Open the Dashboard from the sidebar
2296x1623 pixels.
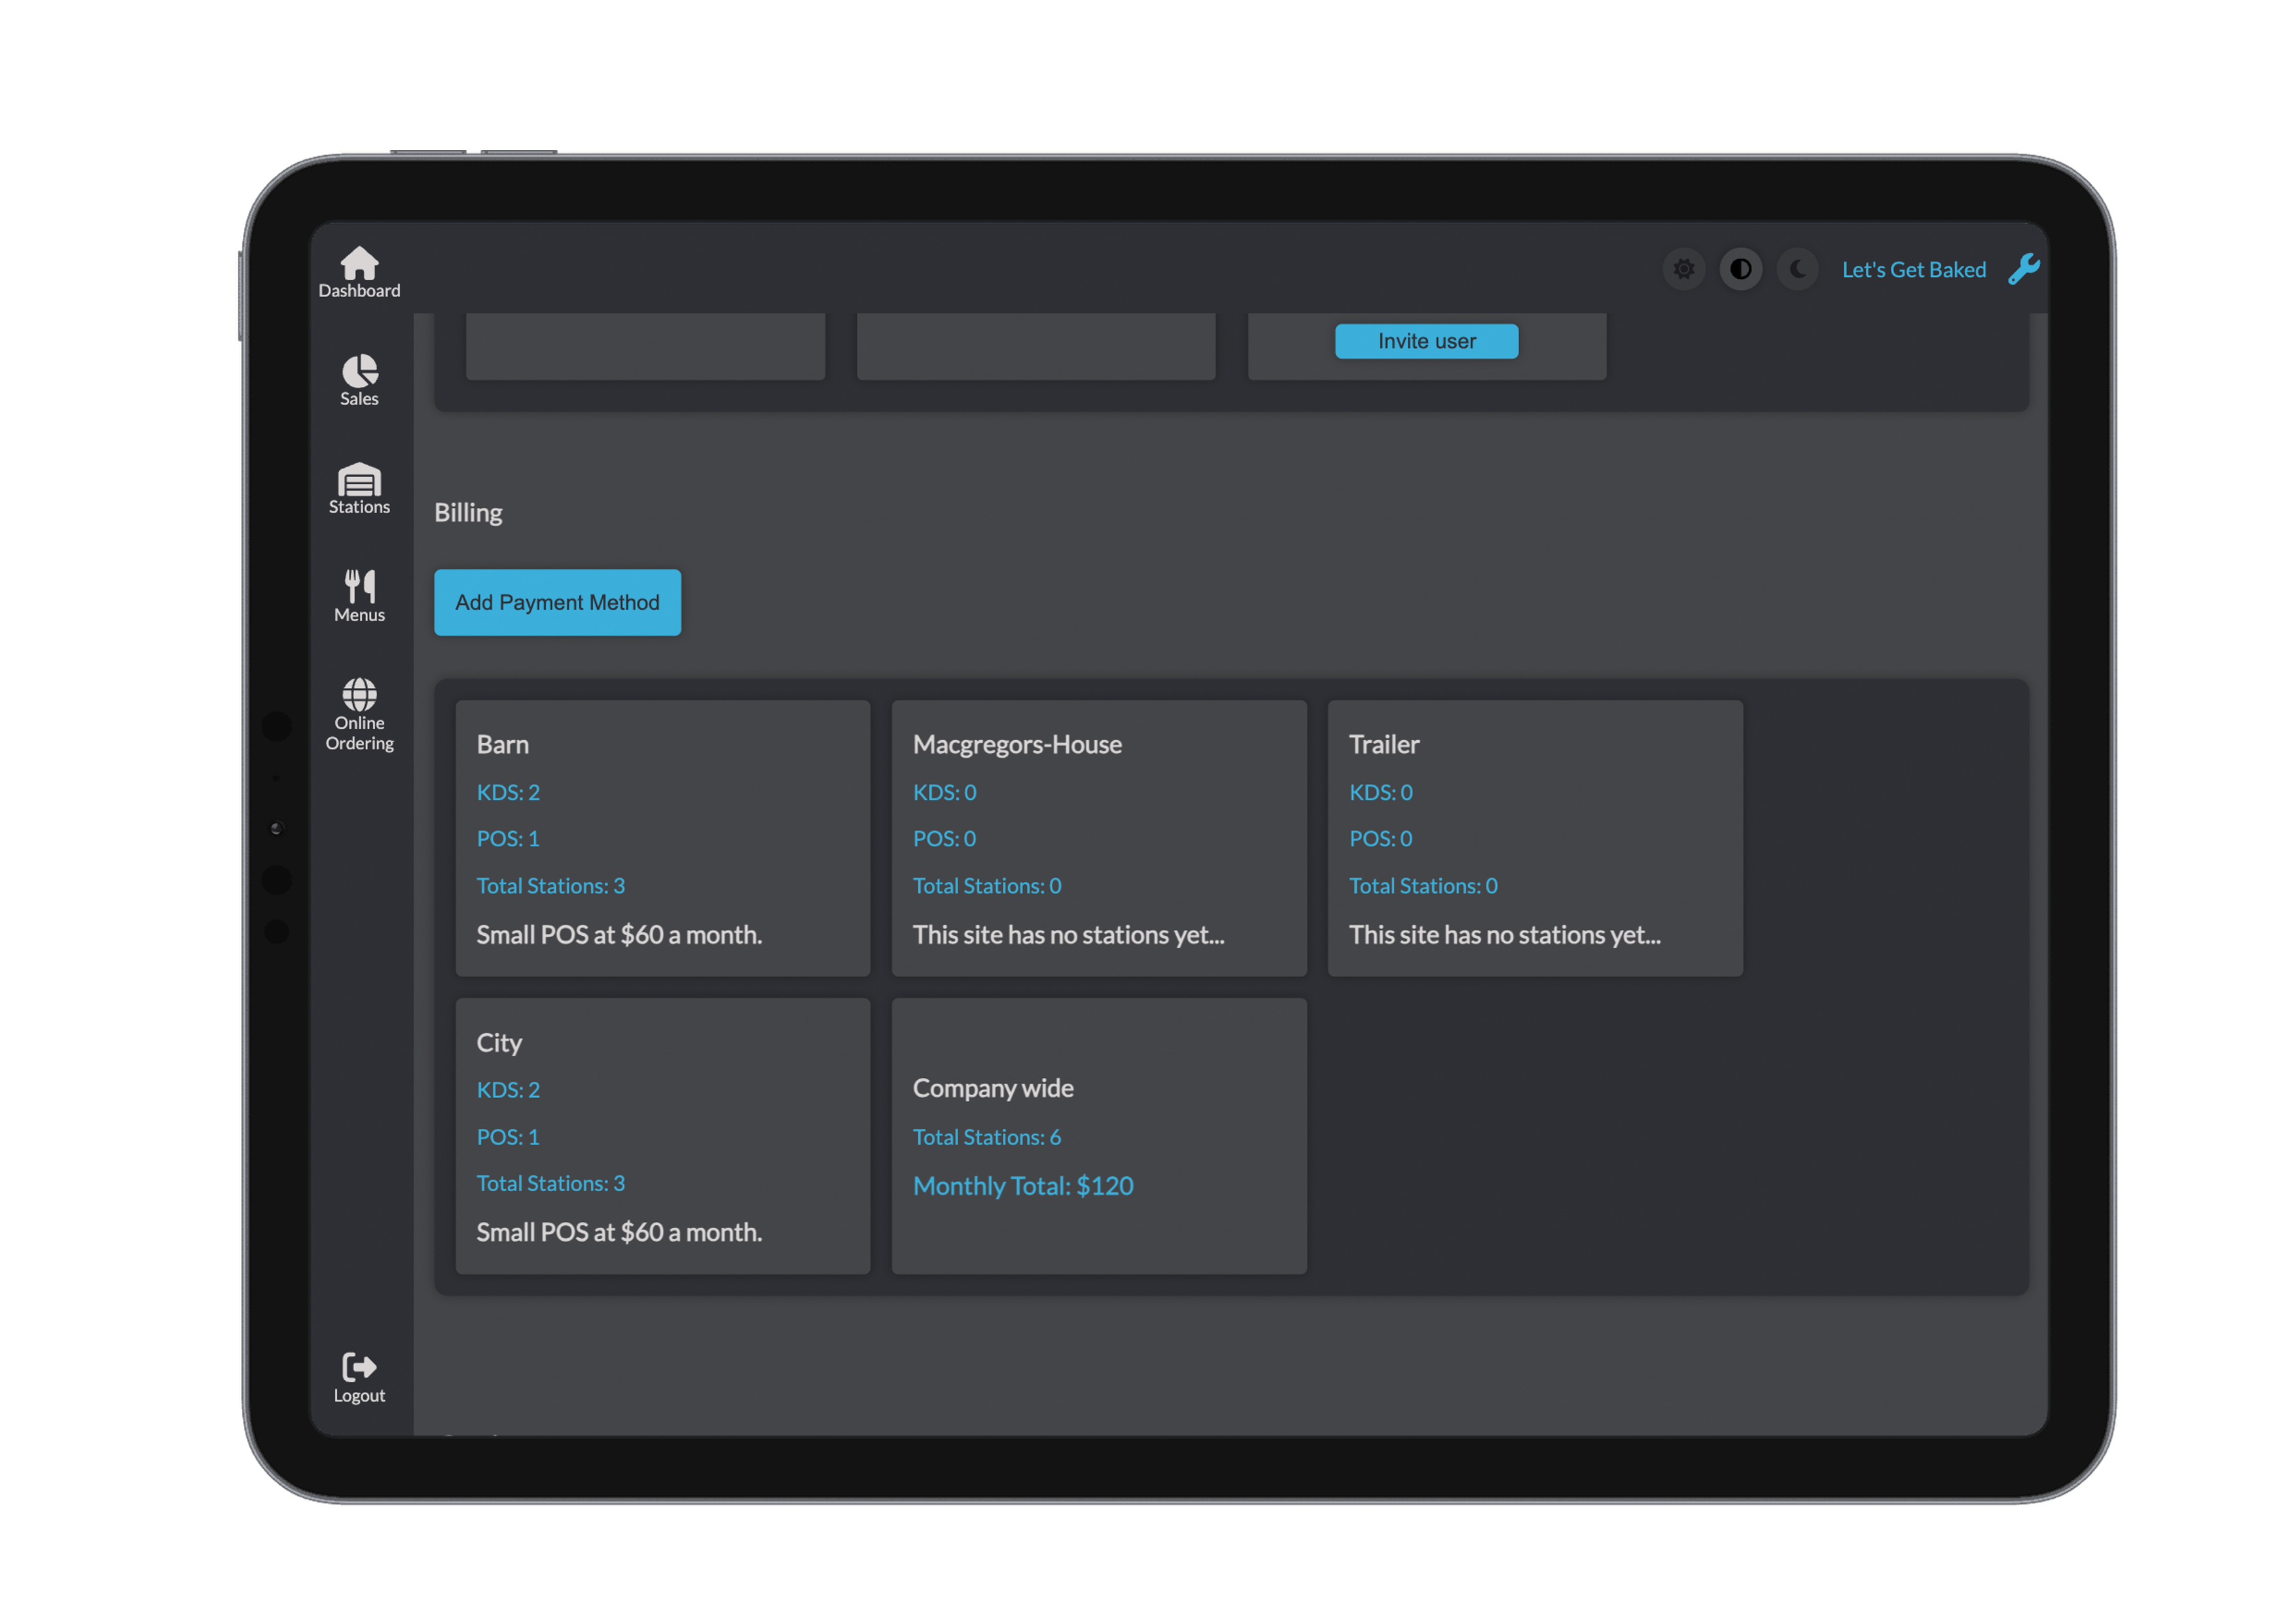[x=358, y=270]
